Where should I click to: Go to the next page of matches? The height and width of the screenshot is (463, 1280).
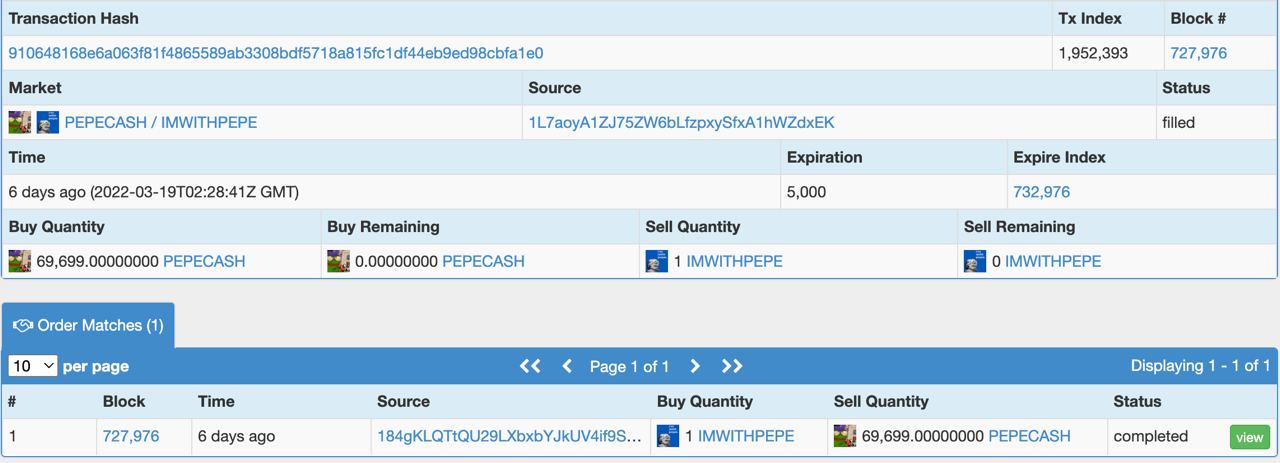pos(695,366)
